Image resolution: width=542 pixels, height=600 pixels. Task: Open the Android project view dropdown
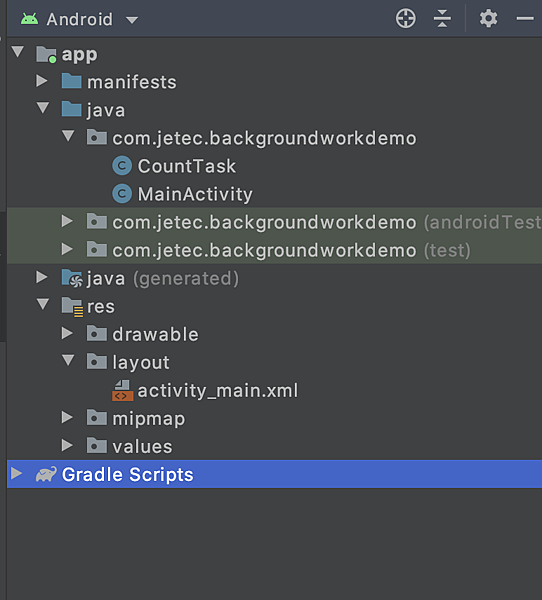(132, 20)
